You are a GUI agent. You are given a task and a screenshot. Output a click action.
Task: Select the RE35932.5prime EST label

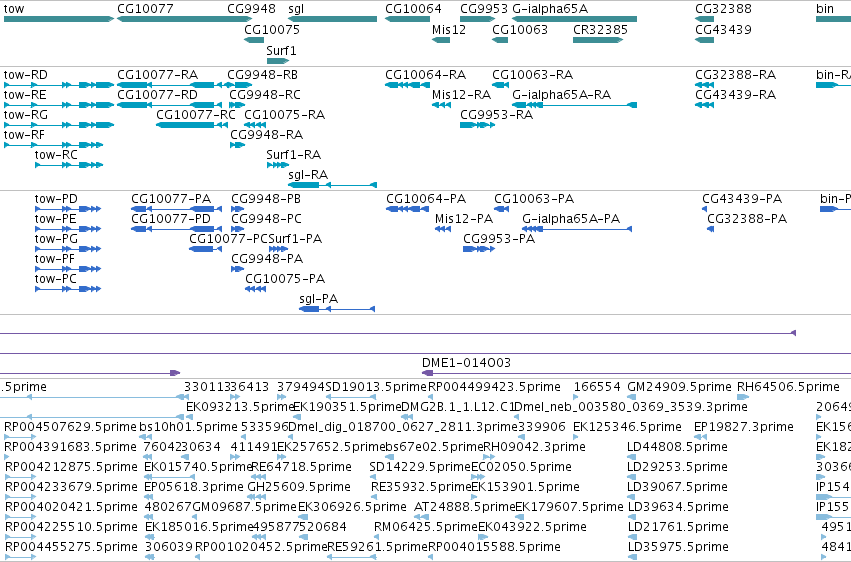click(421, 487)
